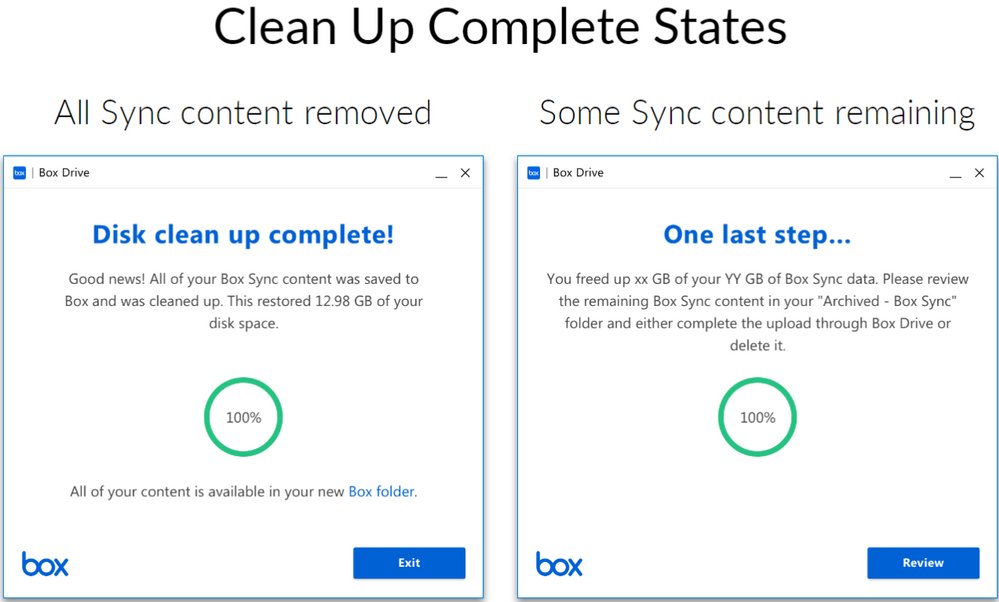Close the right Box Drive window

click(979, 172)
